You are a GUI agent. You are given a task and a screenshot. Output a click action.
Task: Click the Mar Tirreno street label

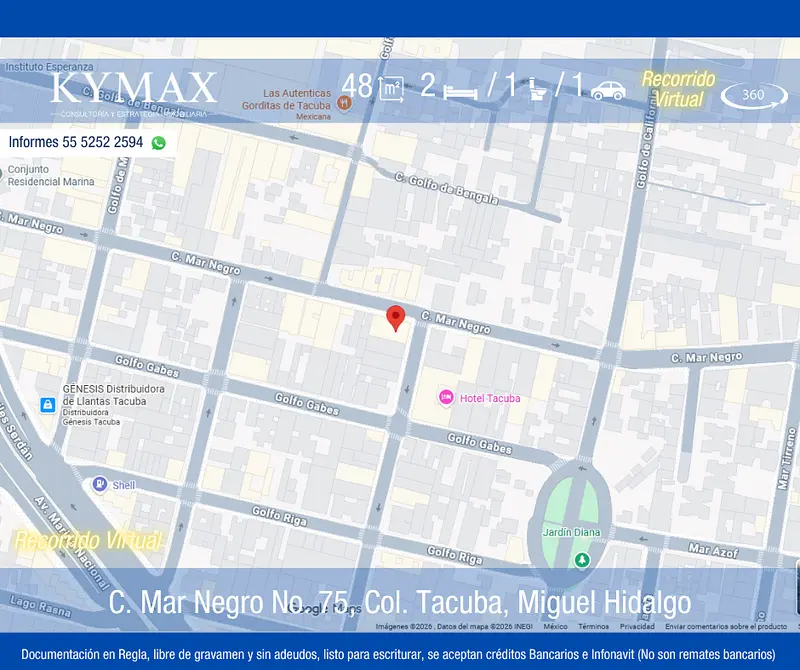click(787, 459)
